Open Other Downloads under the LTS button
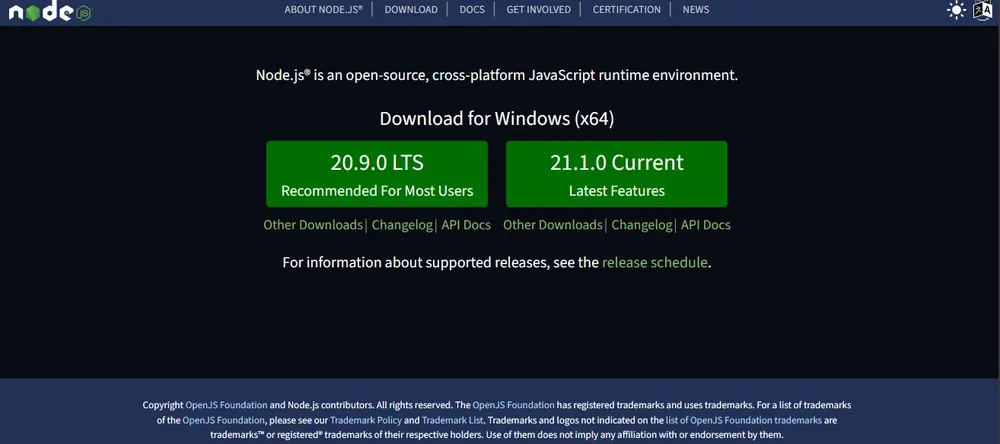1000x444 pixels. (313, 225)
